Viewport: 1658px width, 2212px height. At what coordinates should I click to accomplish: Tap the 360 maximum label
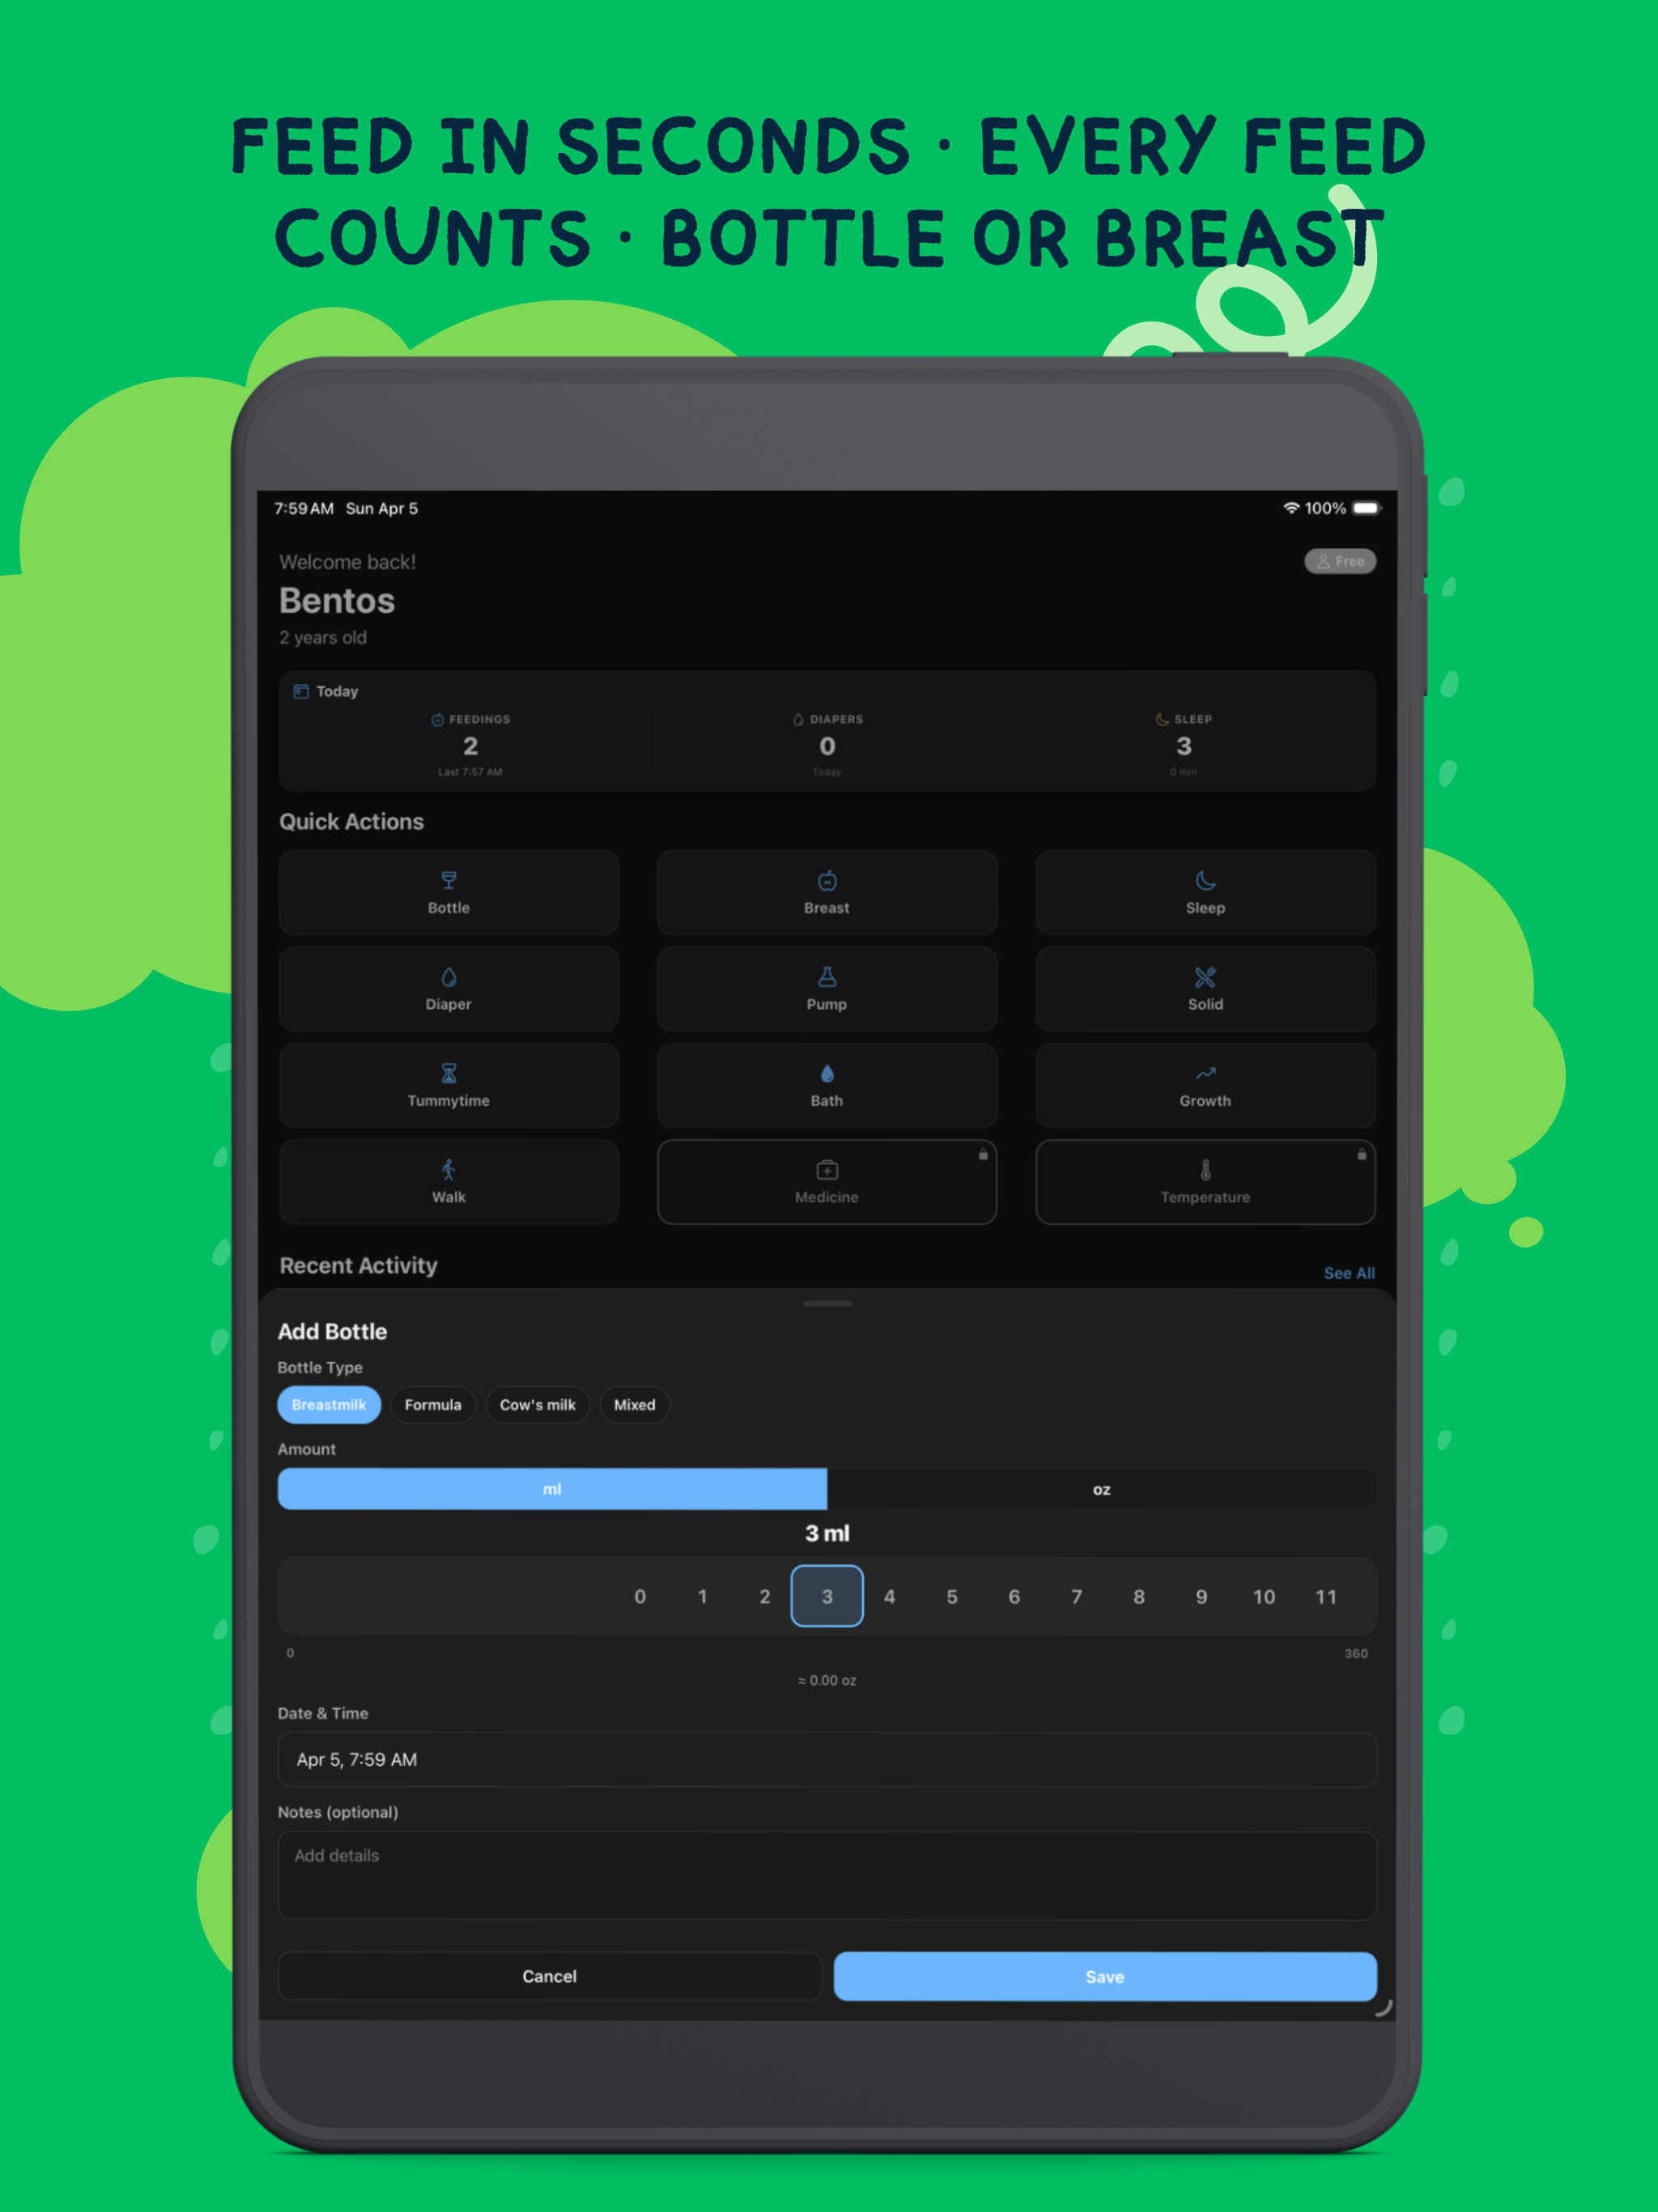point(1356,1653)
